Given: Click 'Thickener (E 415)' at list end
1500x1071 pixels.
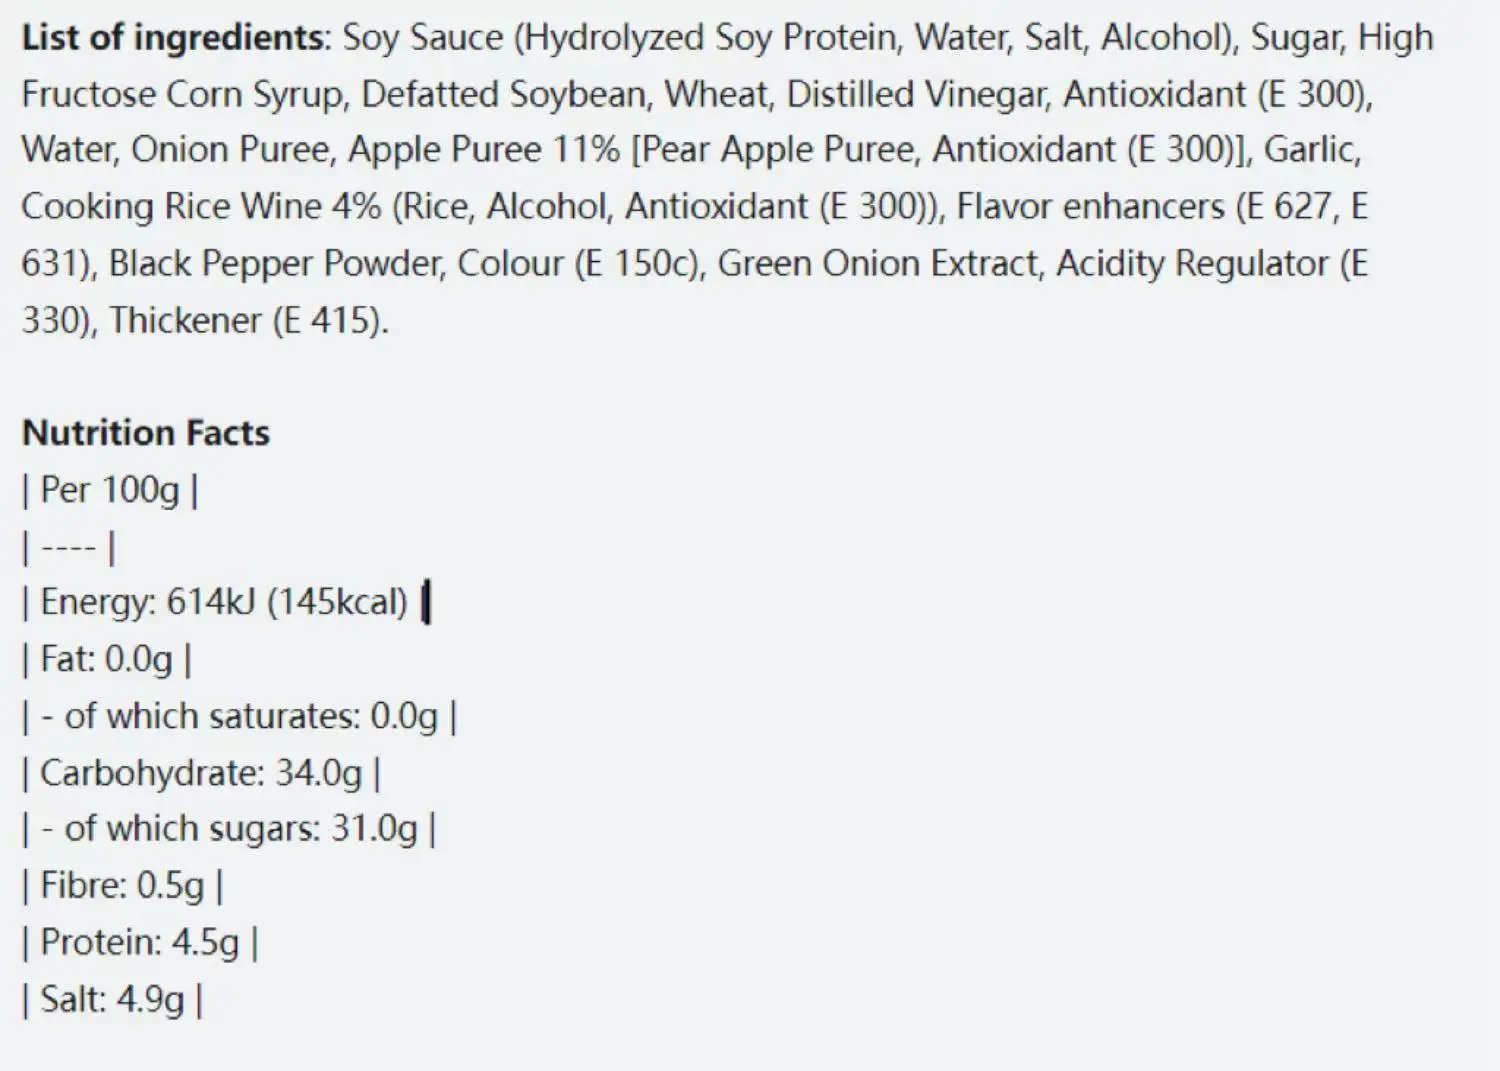Looking at the screenshot, I should [x=247, y=320].
